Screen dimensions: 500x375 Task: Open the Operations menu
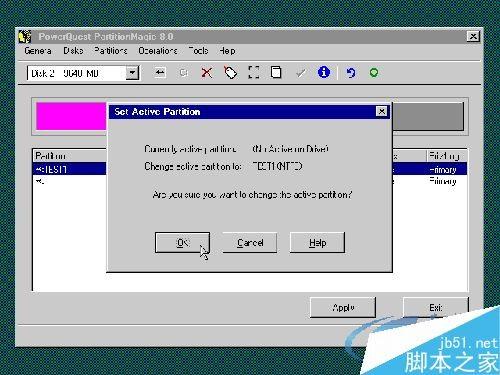click(x=158, y=51)
